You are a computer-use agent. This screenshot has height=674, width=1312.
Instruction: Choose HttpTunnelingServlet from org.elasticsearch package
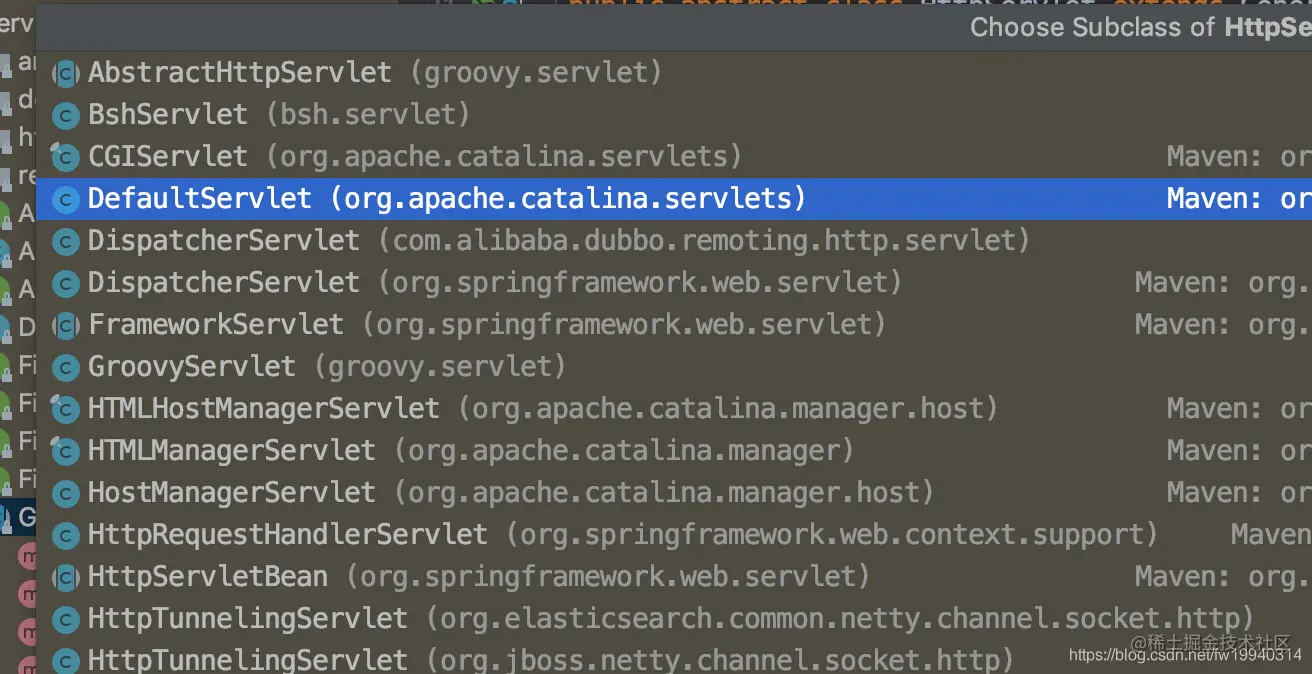673,619
